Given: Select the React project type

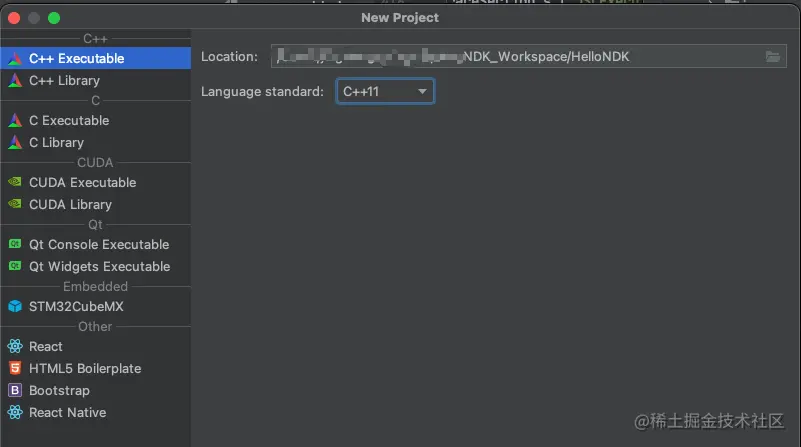Looking at the screenshot, I should [x=96, y=346].
